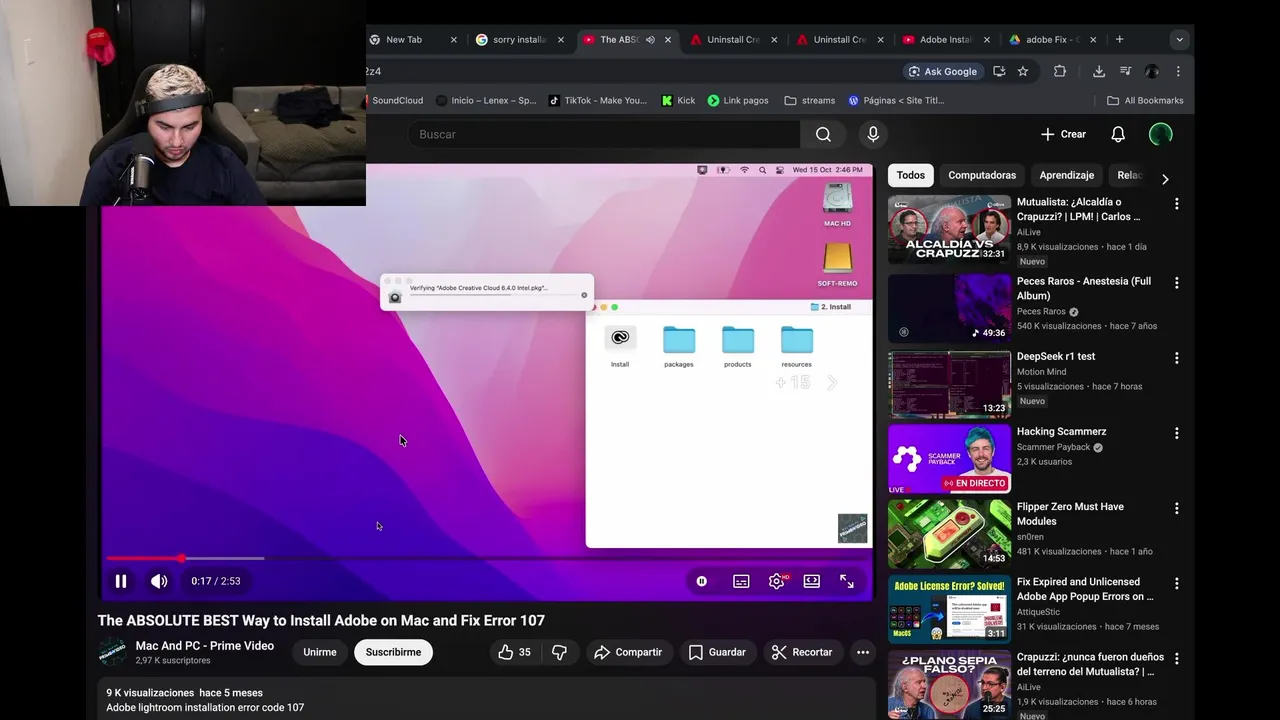Select the Todos filter chip
Screen dimensions: 1280x720
(911, 175)
